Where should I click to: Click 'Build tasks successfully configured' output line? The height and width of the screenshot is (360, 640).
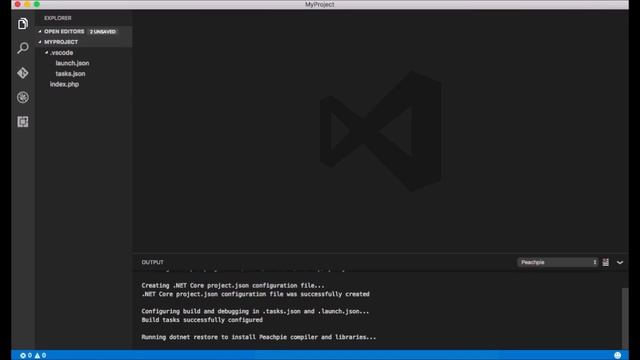tap(202, 320)
